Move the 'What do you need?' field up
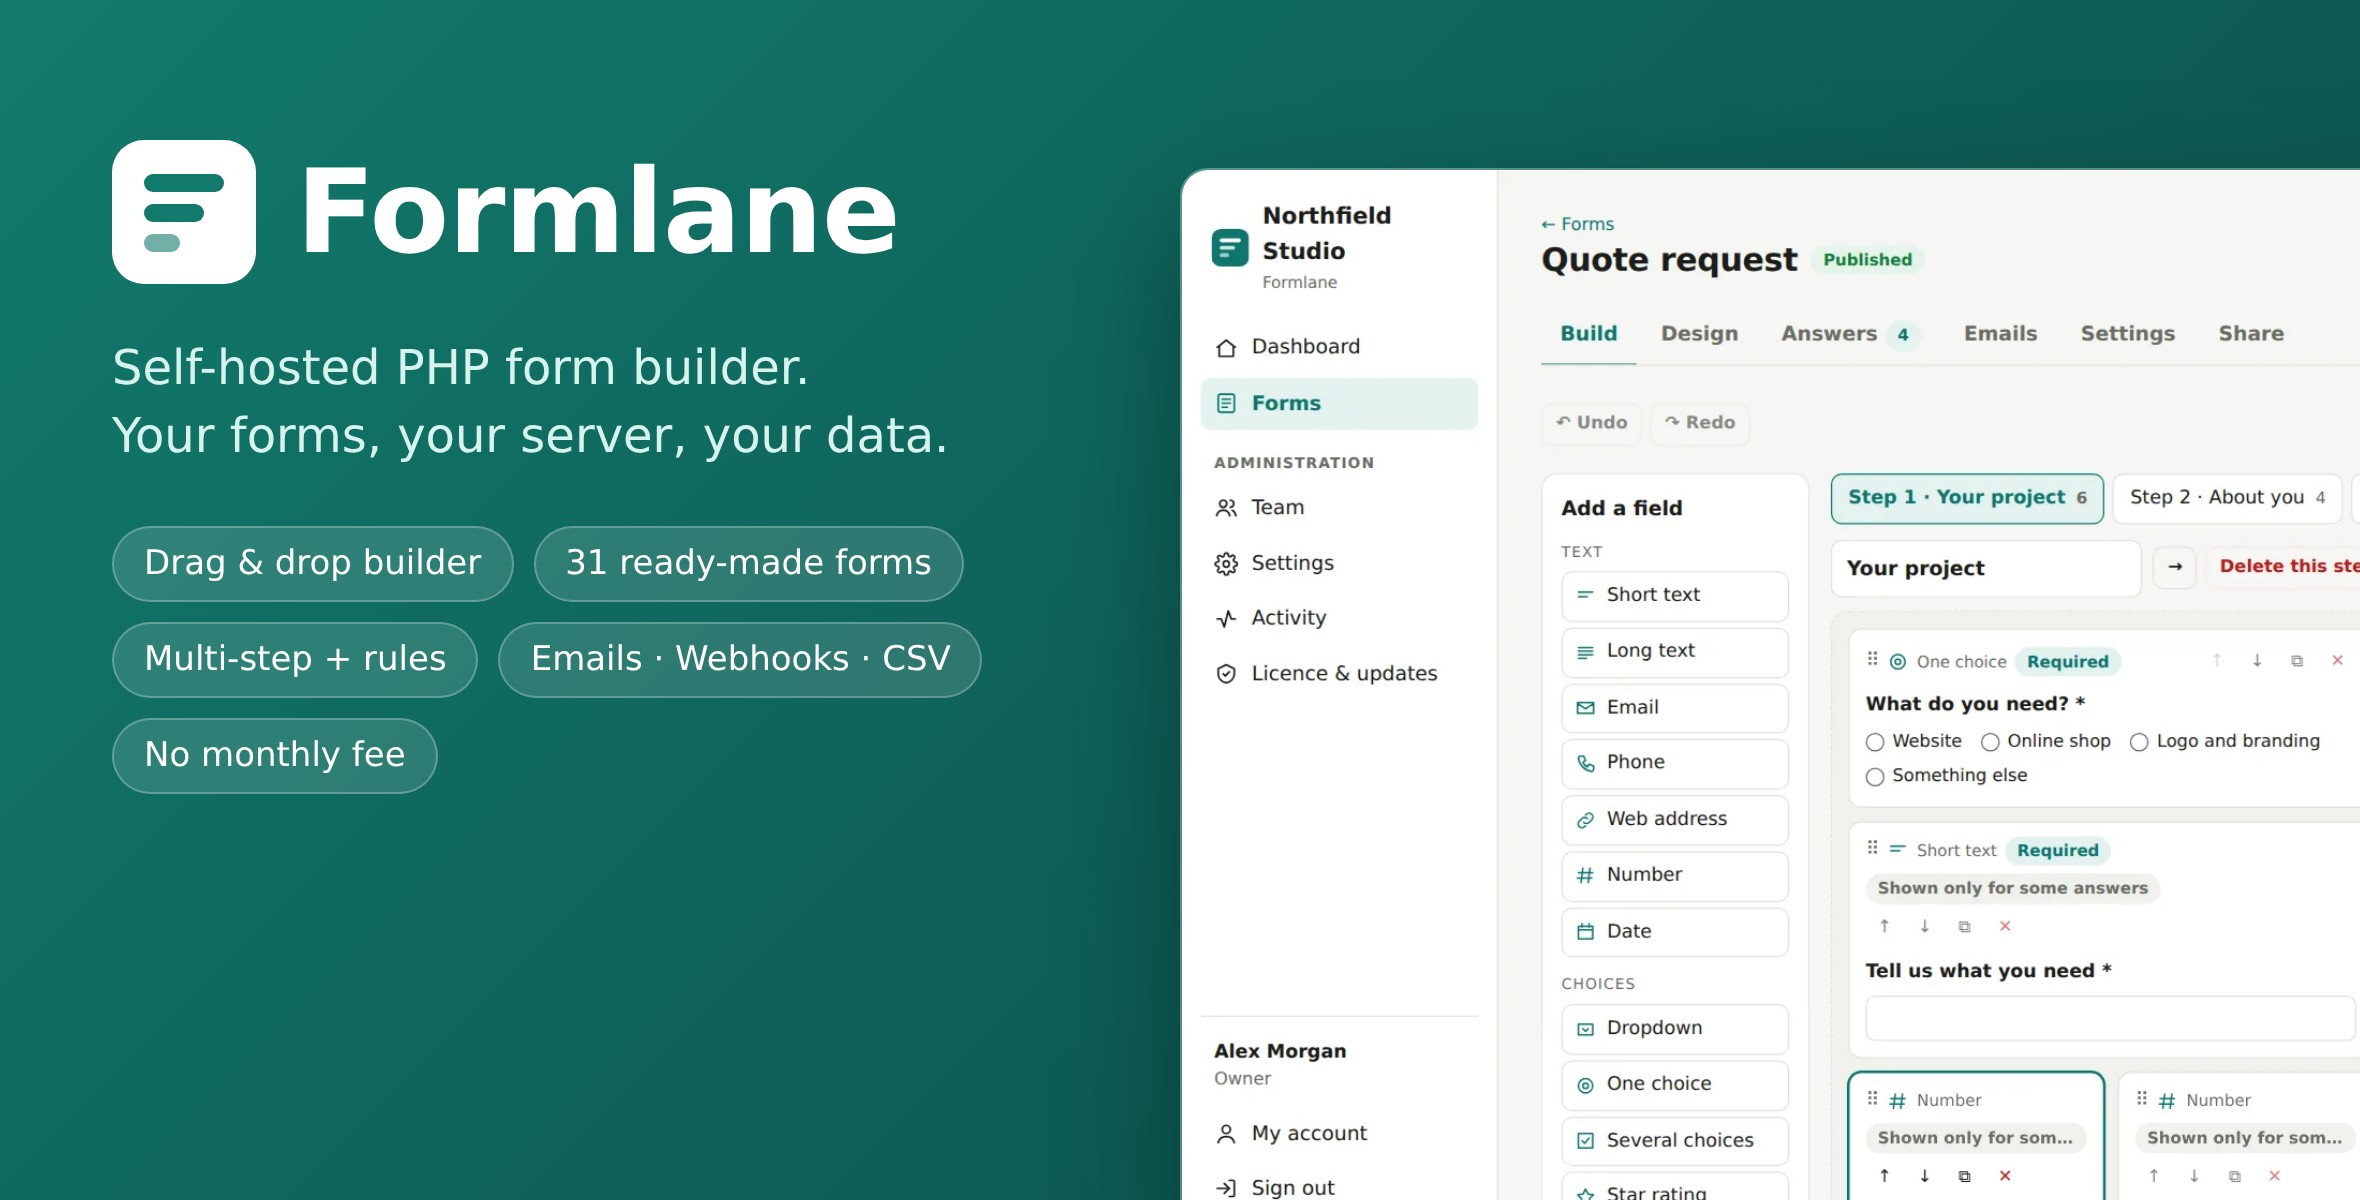 2217,661
